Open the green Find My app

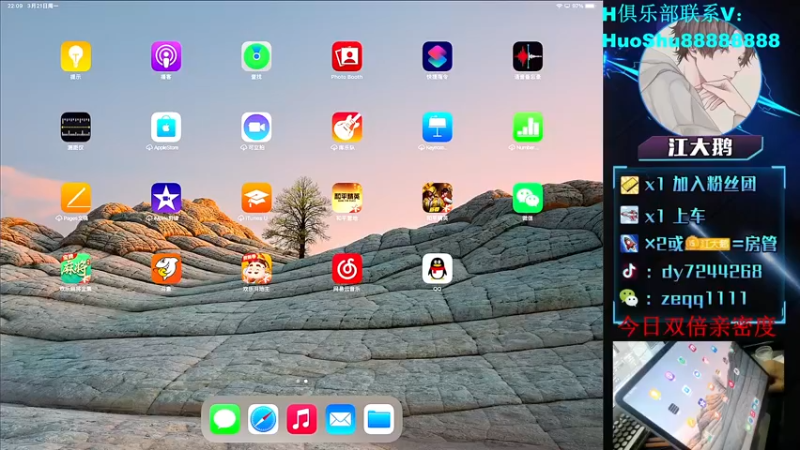tap(256, 56)
